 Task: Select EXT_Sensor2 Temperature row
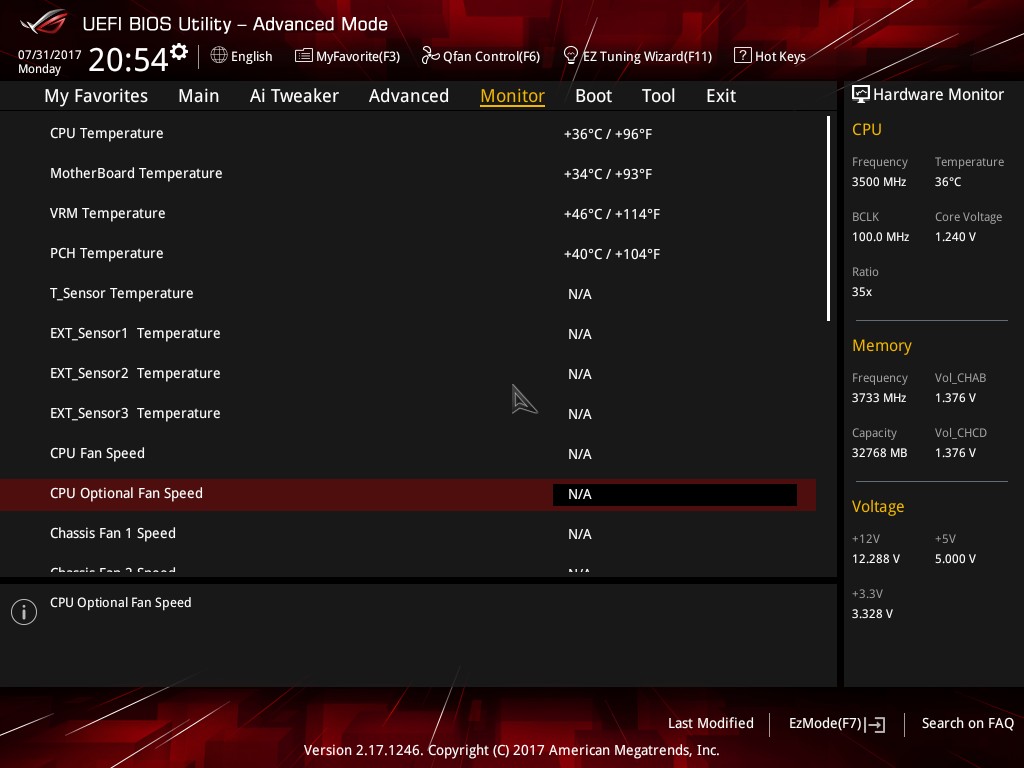[x=408, y=374]
